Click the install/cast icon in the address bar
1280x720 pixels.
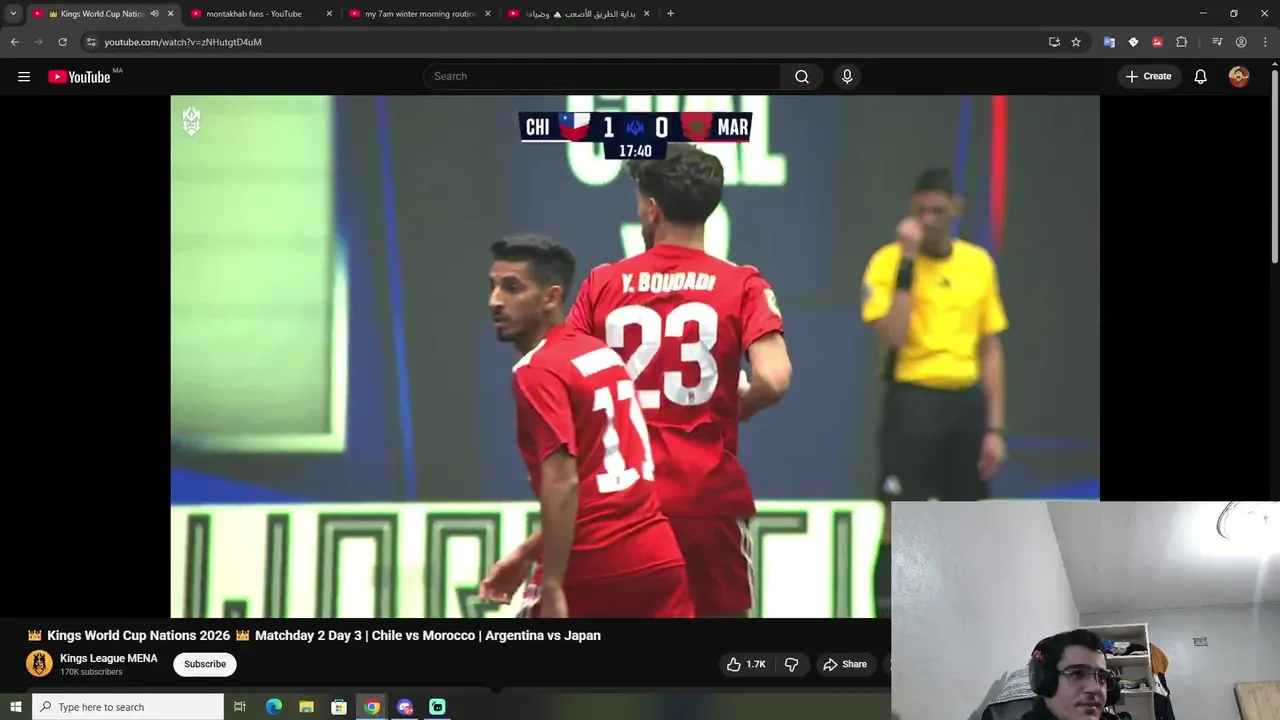point(1054,42)
